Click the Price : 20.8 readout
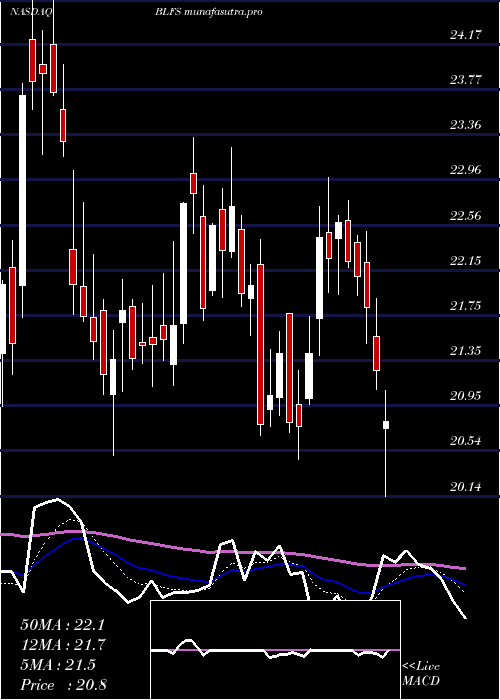This screenshot has width=500, height=700. click(63, 685)
